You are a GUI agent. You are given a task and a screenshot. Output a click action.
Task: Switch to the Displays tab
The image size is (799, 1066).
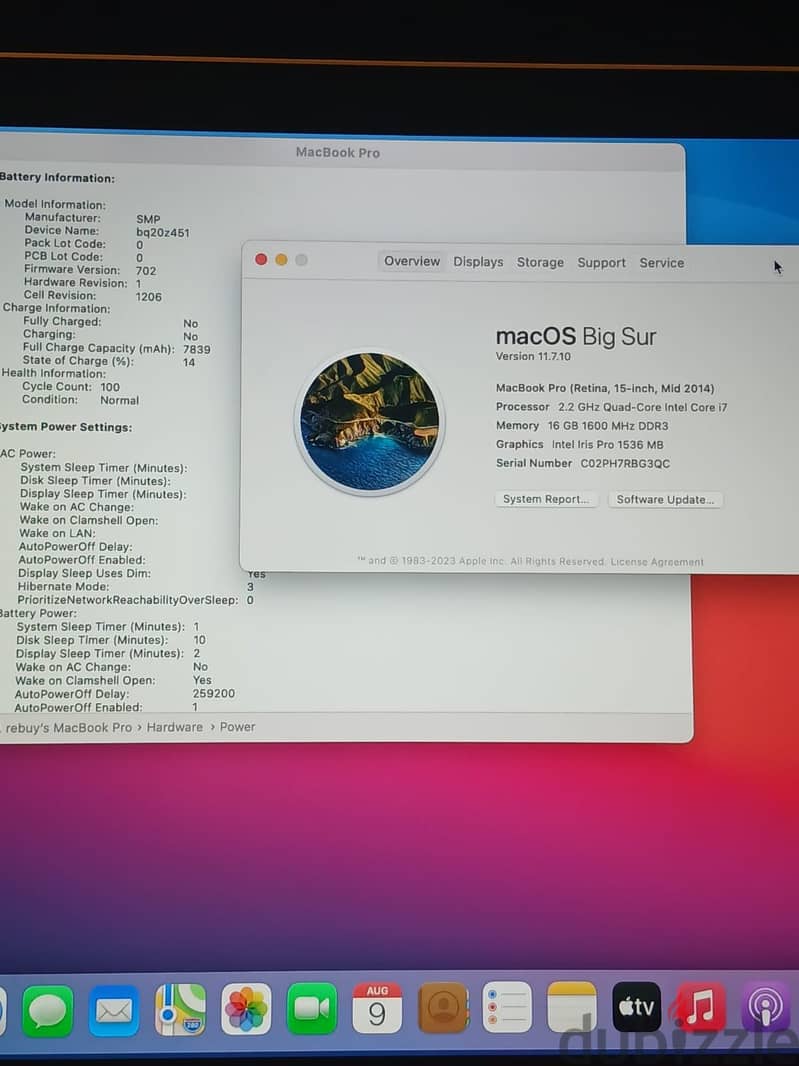coord(478,262)
